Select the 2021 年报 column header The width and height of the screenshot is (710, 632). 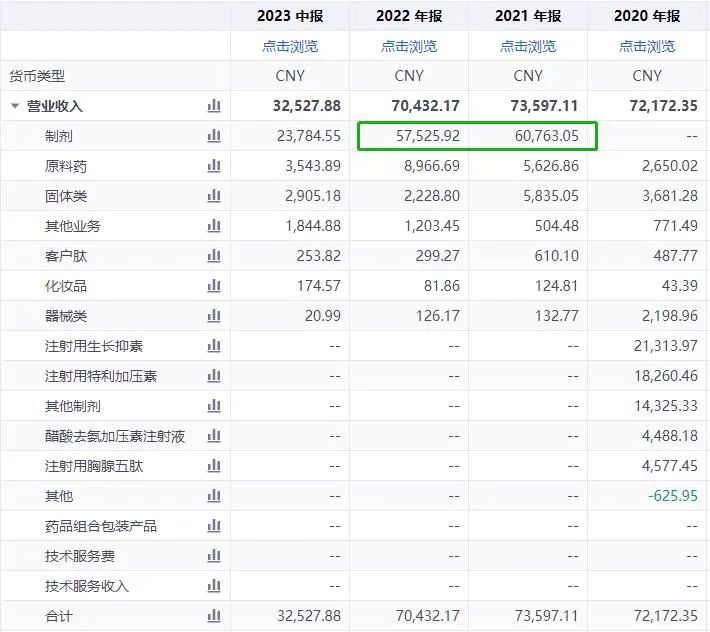[528, 16]
